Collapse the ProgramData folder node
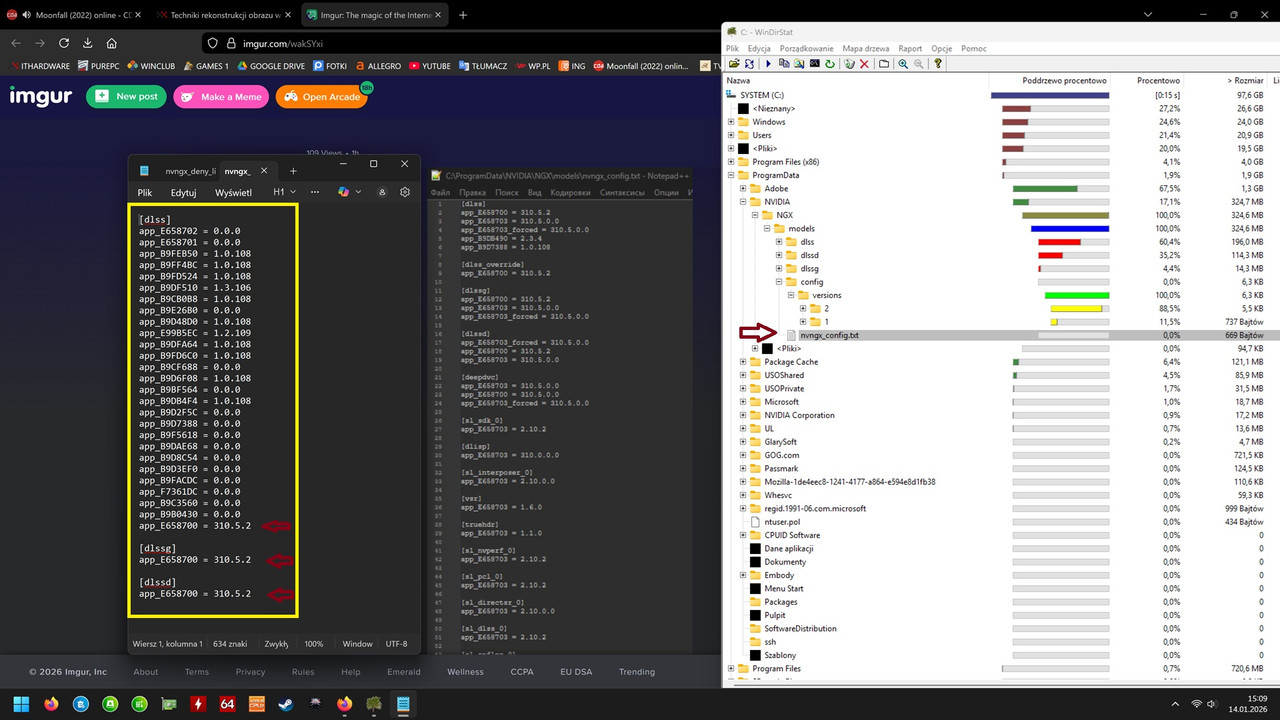The image size is (1280, 720). pyautogui.click(x=731, y=175)
